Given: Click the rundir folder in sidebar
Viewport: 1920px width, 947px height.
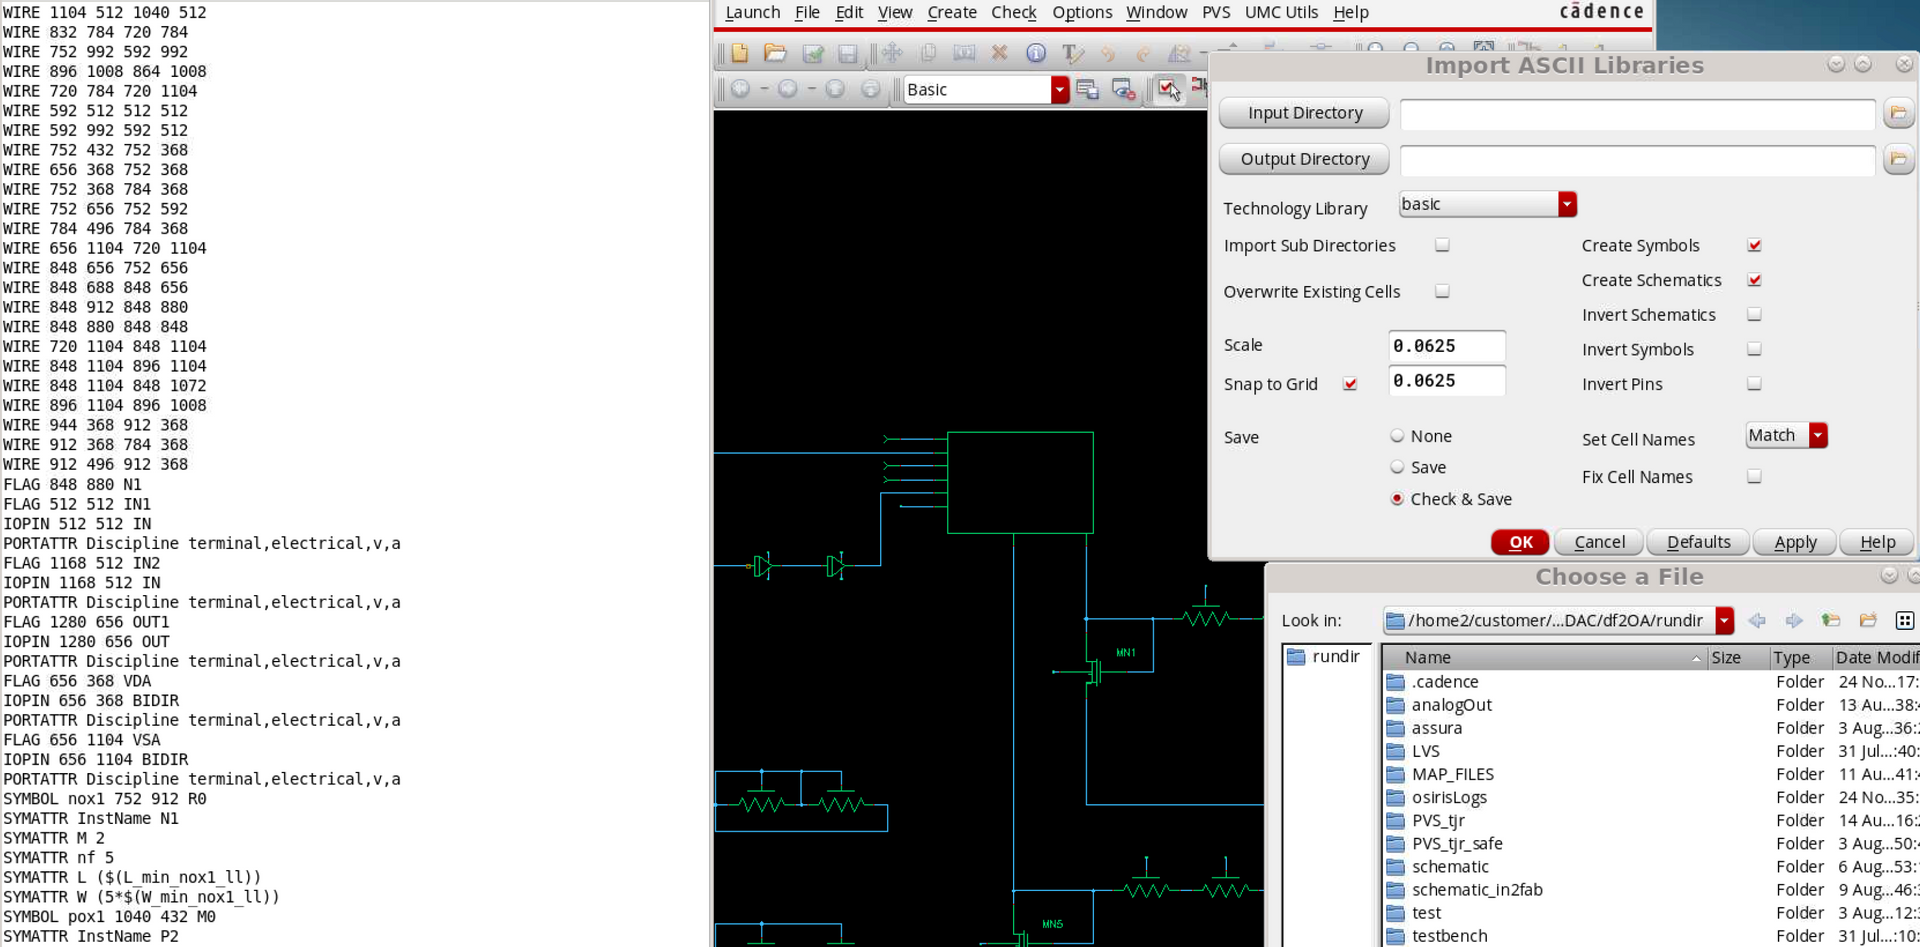Looking at the screenshot, I should click(1324, 657).
